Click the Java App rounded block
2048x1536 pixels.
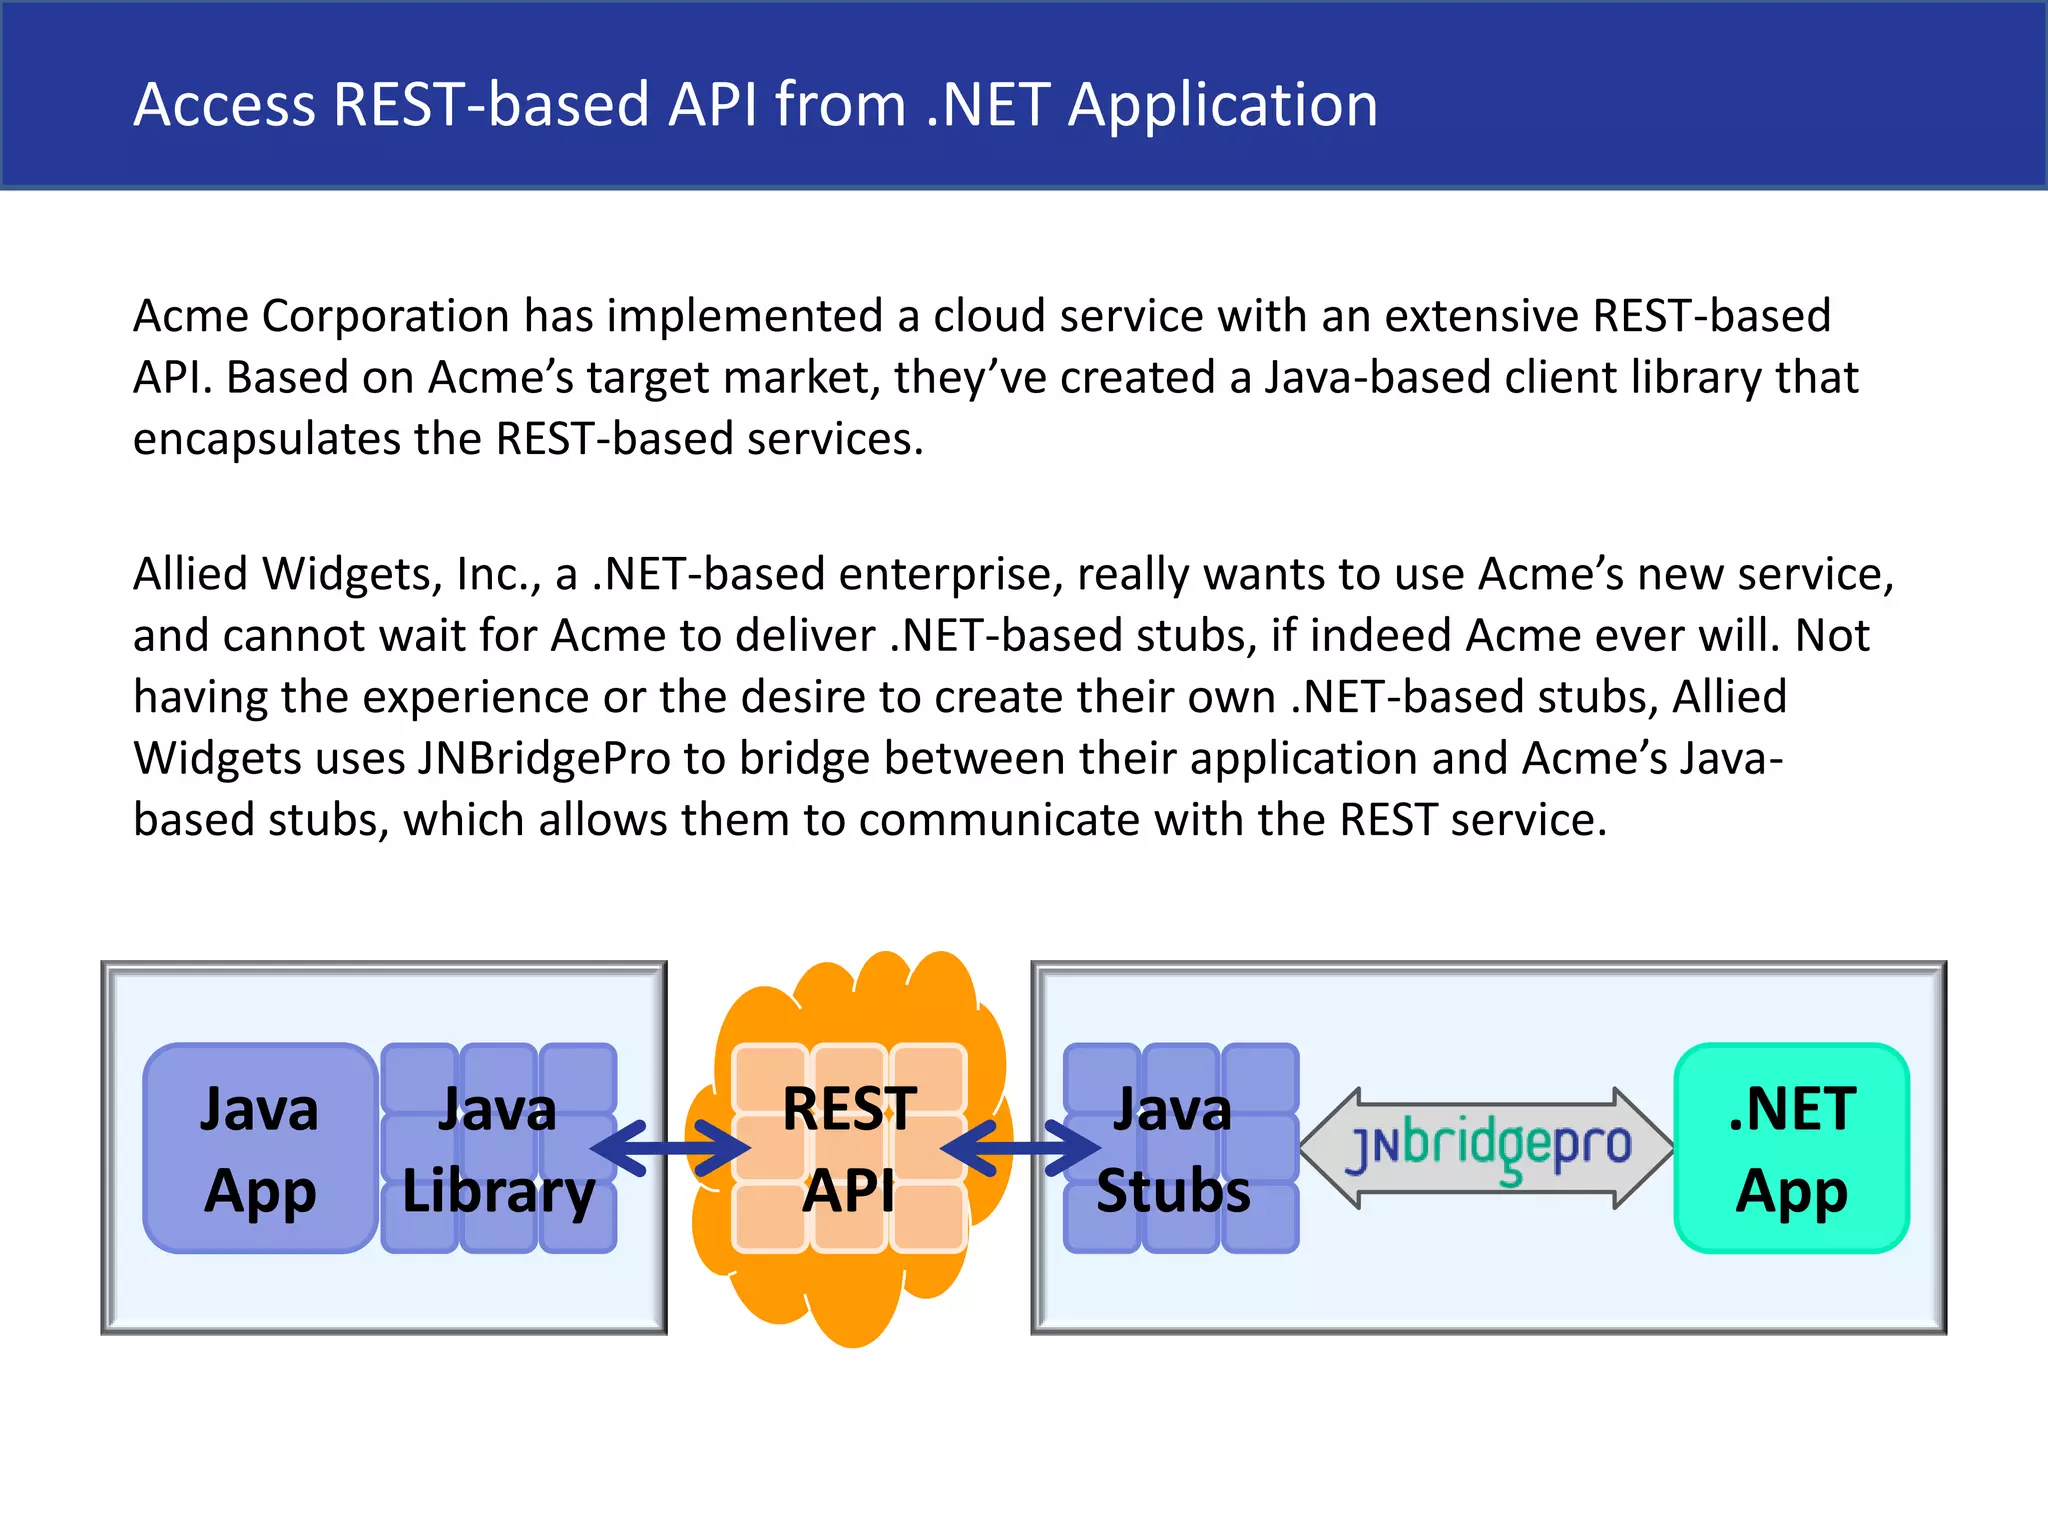pyautogui.click(x=260, y=1148)
